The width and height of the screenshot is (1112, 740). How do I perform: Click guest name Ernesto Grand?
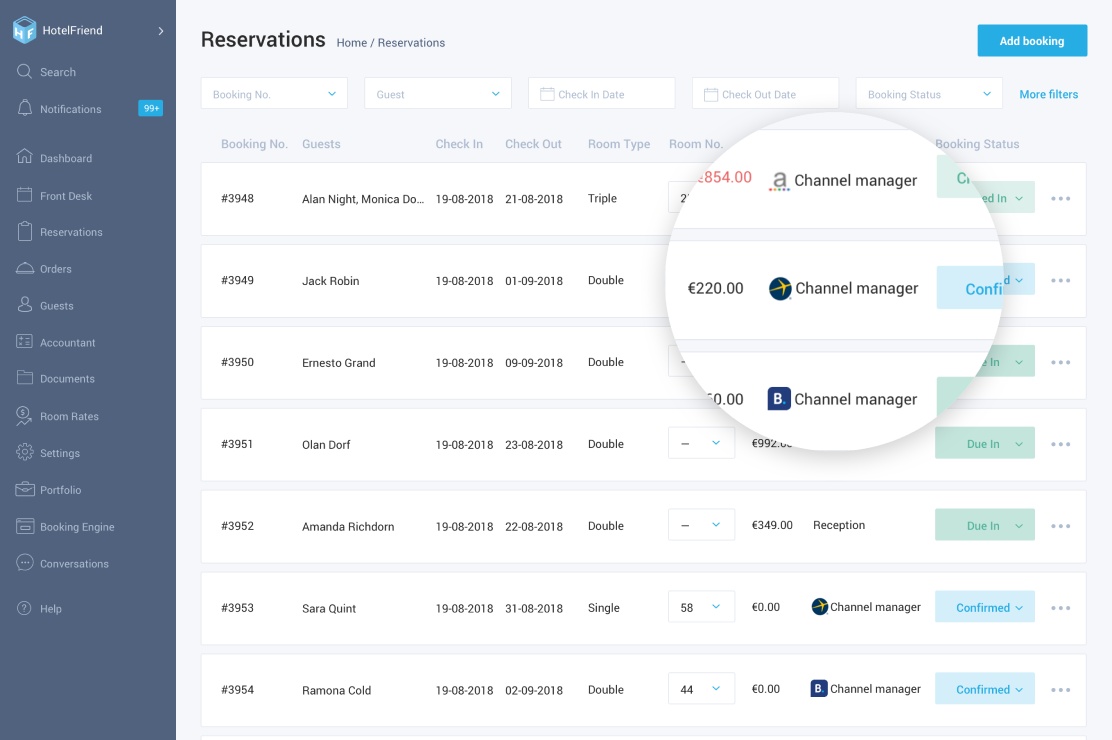pos(338,363)
